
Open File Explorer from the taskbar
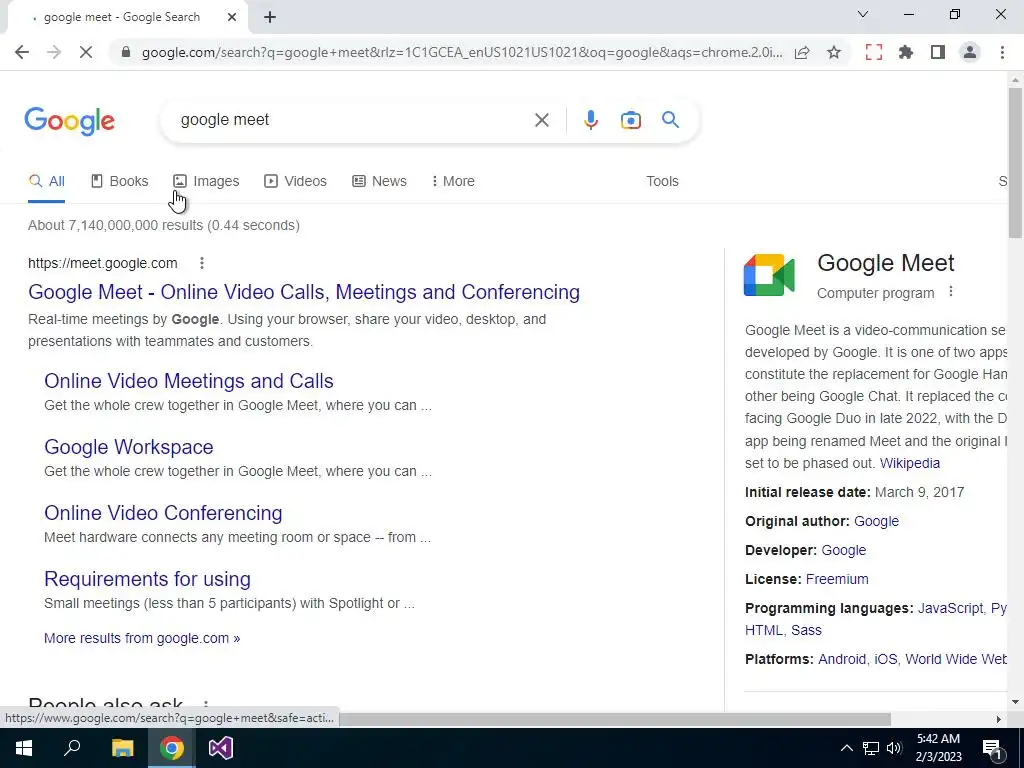122,748
